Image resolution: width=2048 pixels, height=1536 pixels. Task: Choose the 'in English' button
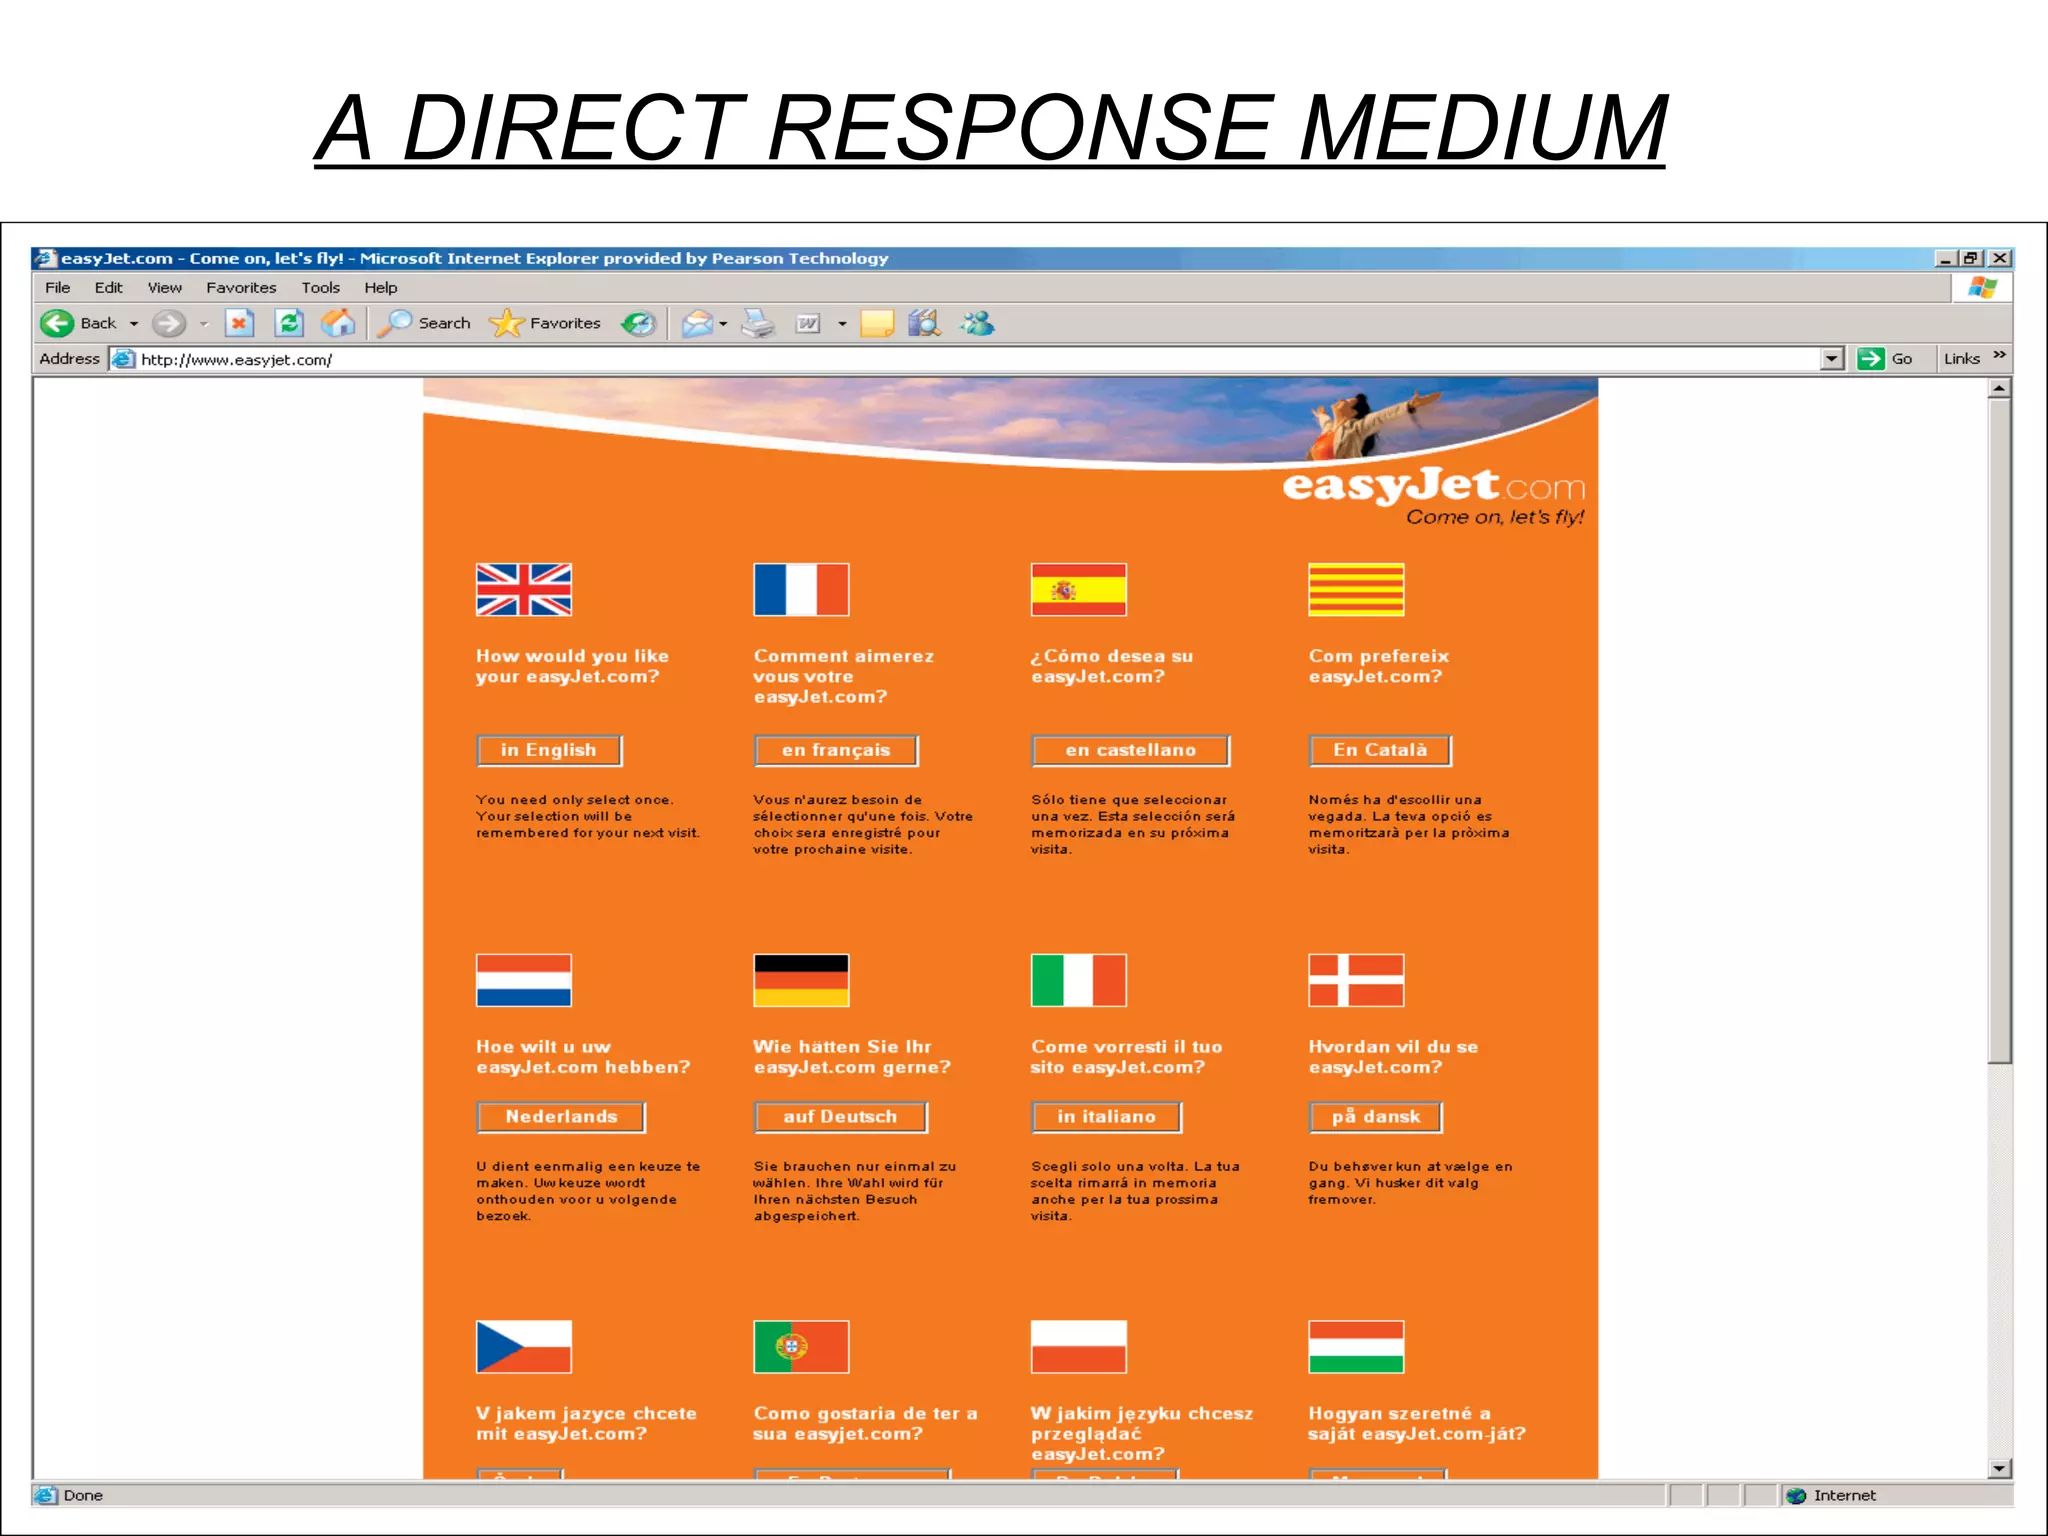[x=549, y=750]
